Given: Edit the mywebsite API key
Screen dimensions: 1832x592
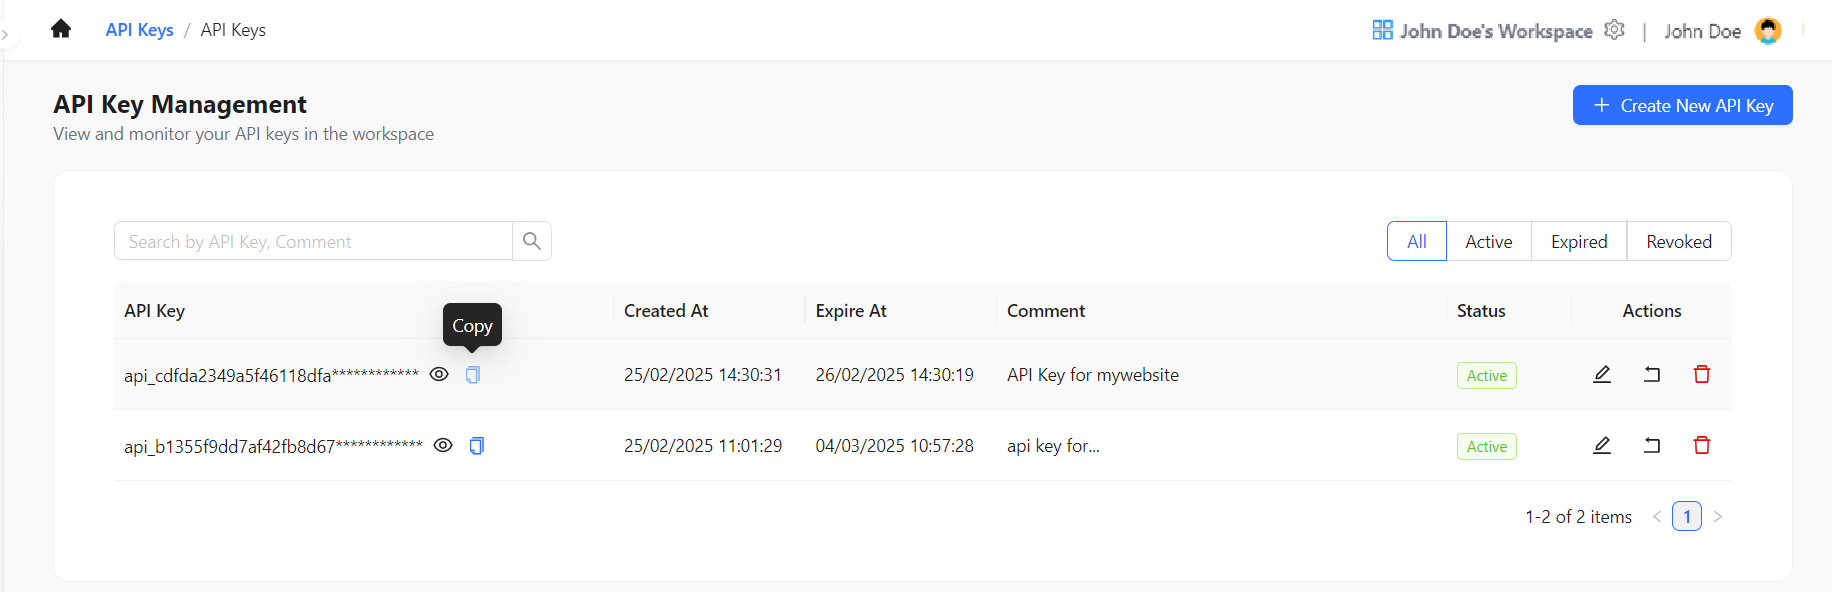Looking at the screenshot, I should [1602, 374].
